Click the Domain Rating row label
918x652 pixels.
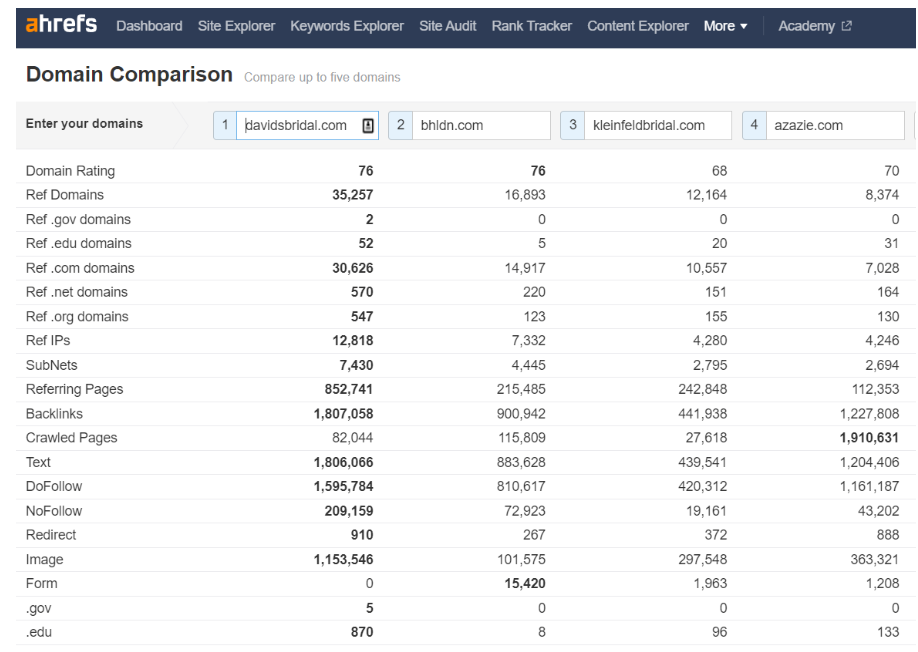(x=70, y=171)
